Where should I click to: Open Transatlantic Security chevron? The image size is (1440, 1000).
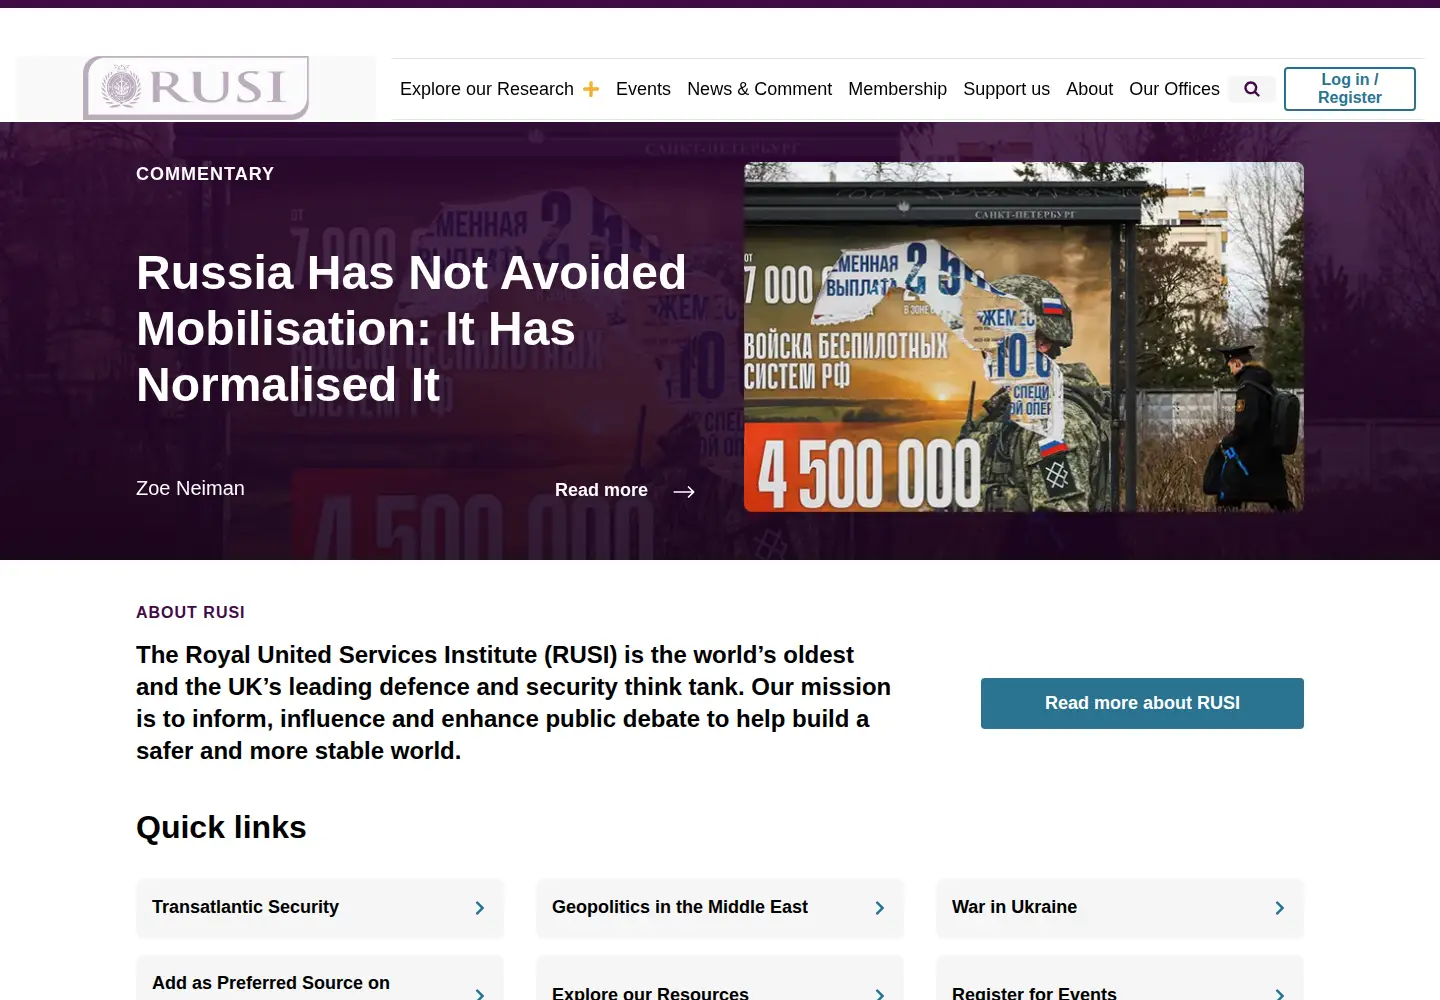coord(480,908)
